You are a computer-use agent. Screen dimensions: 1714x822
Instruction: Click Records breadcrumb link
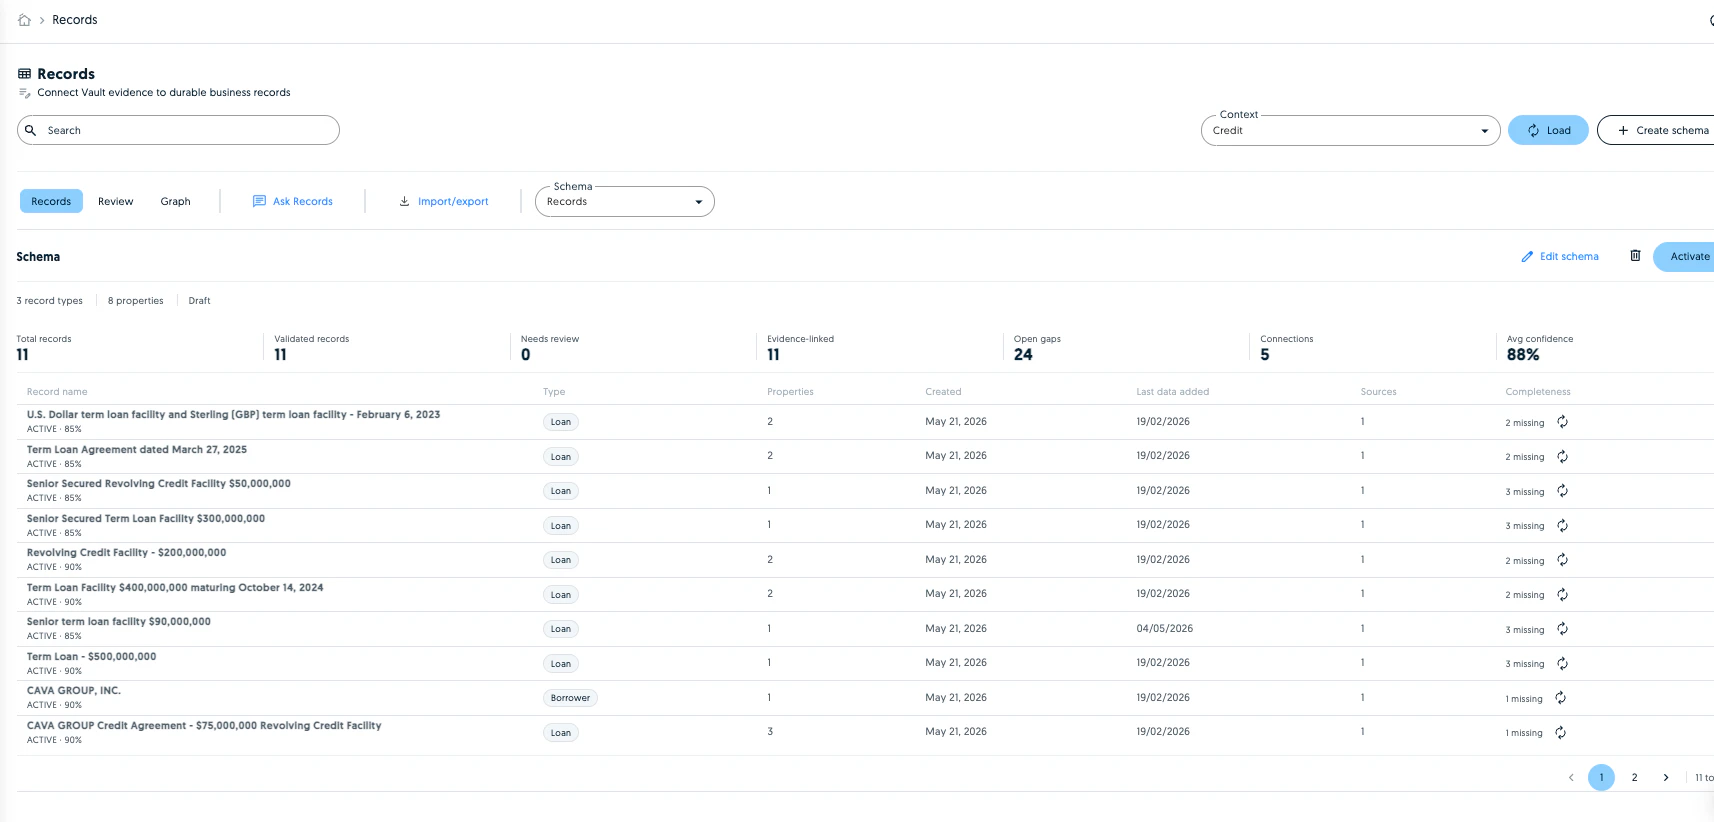coord(75,20)
